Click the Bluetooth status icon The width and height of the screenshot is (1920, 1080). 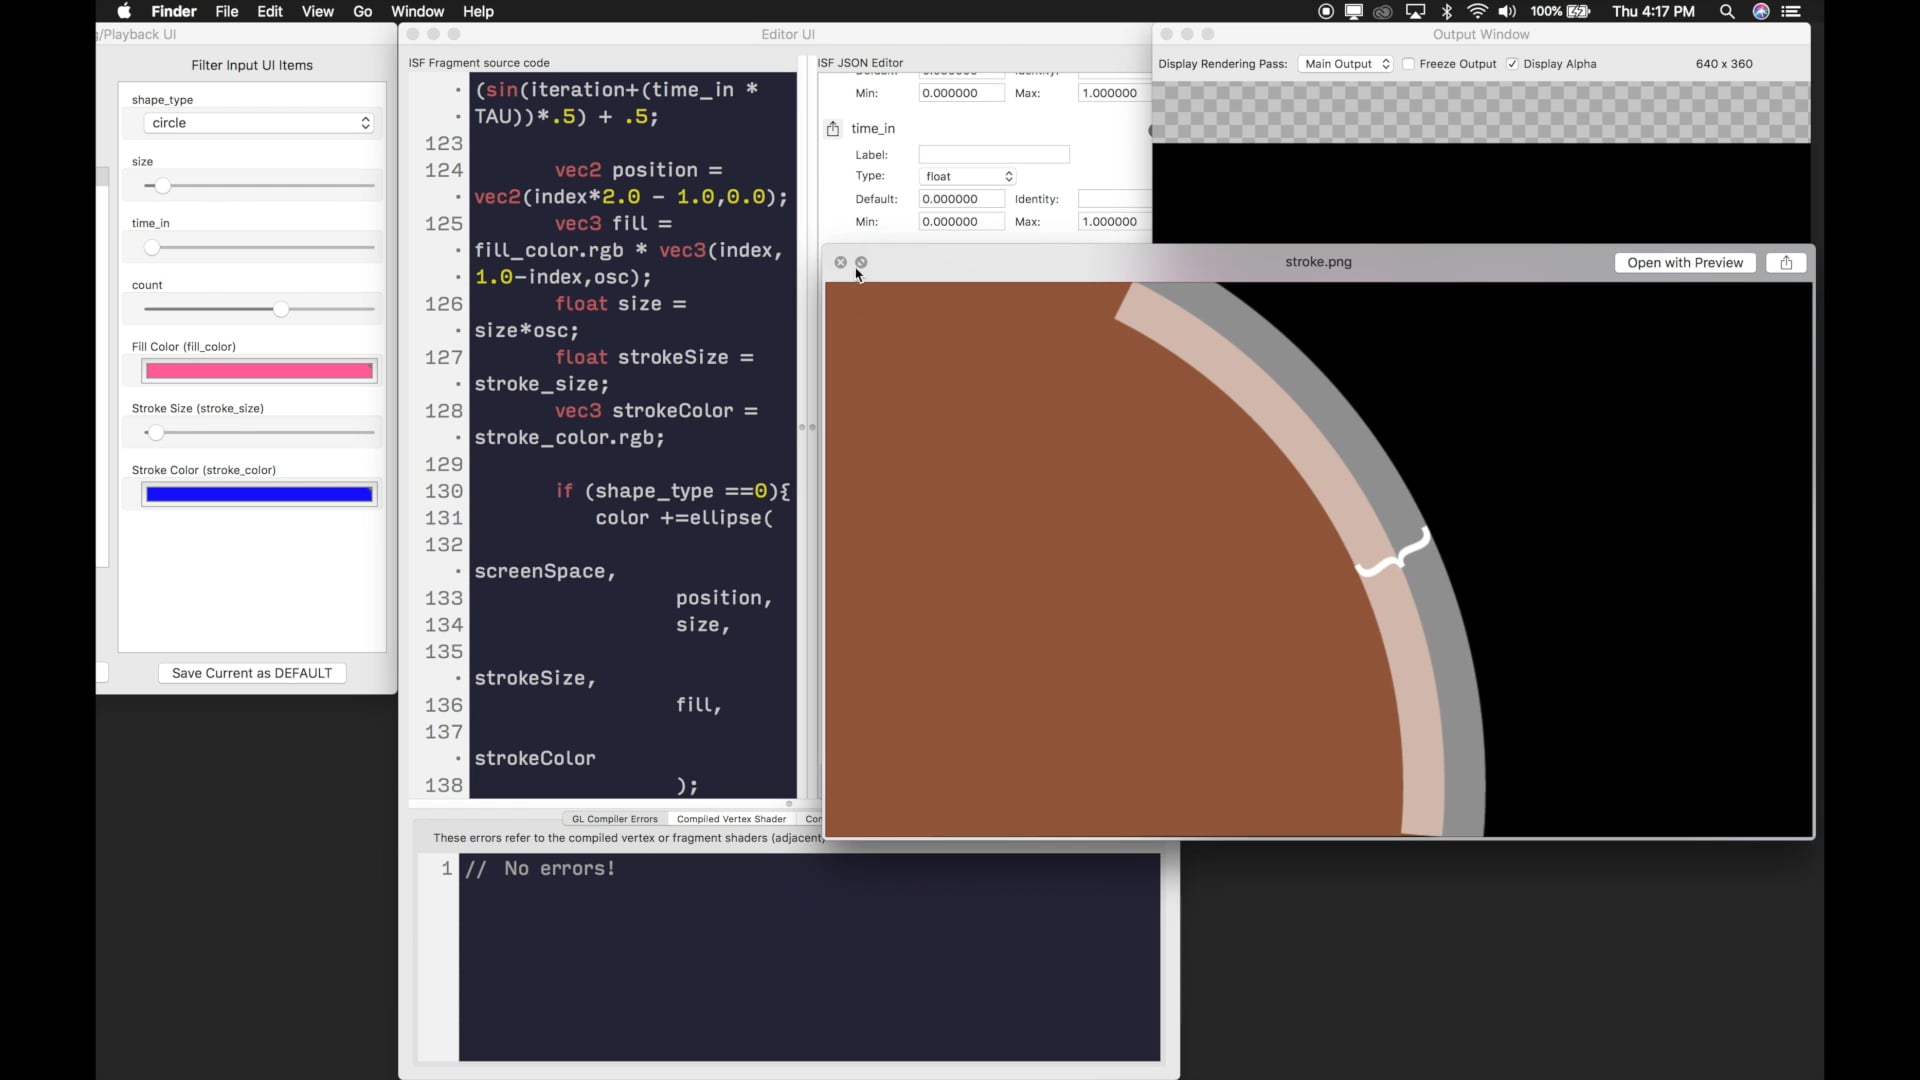(x=1447, y=12)
